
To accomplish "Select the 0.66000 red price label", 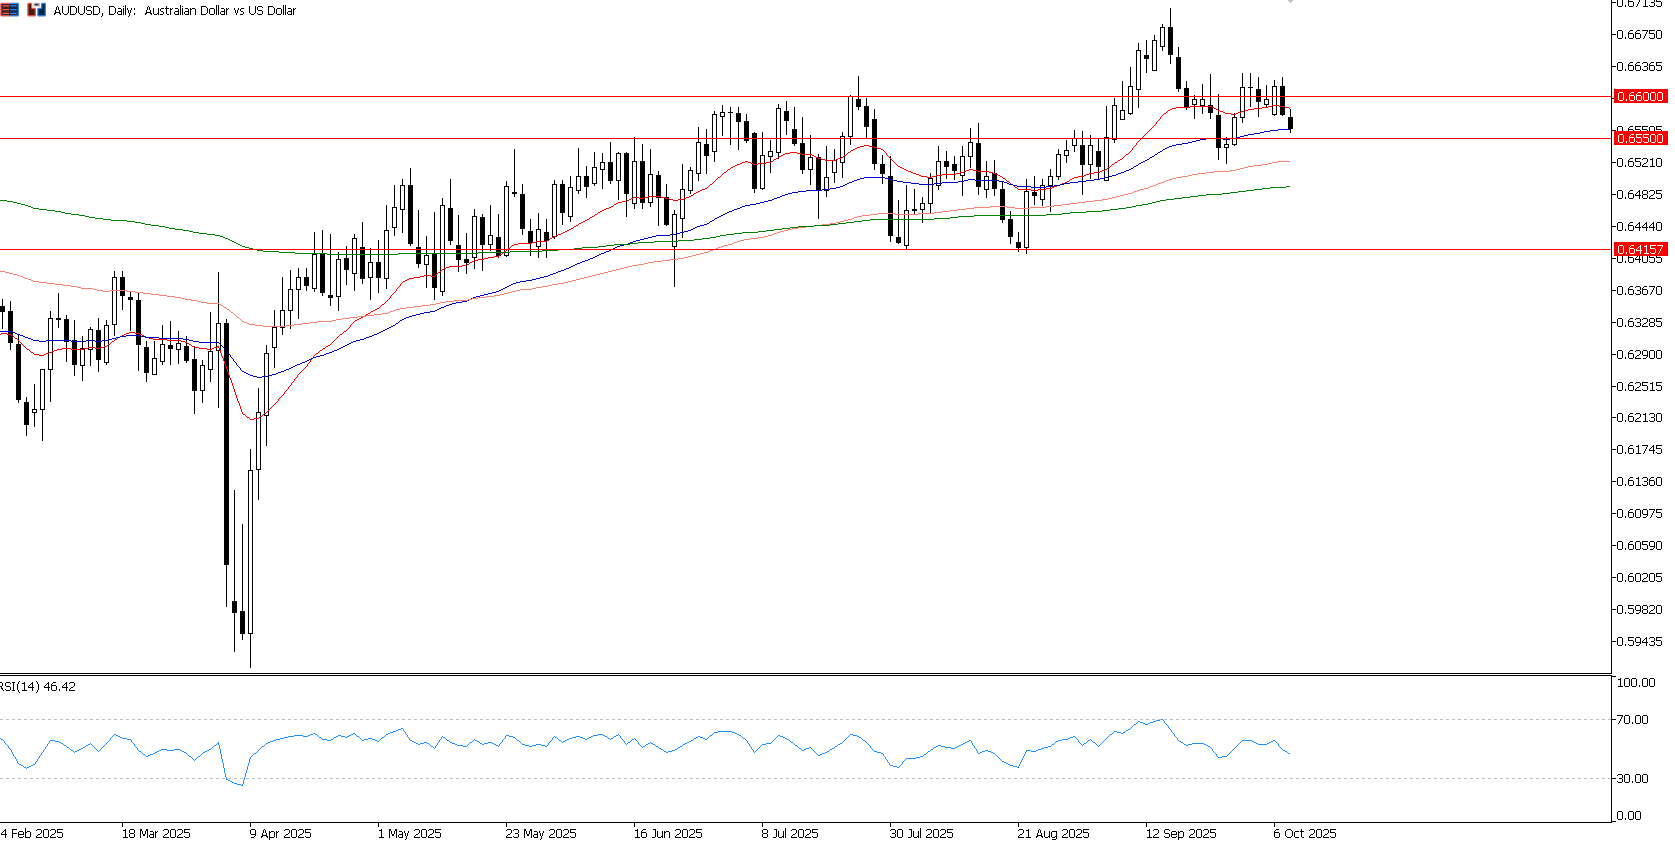I will [1640, 97].
